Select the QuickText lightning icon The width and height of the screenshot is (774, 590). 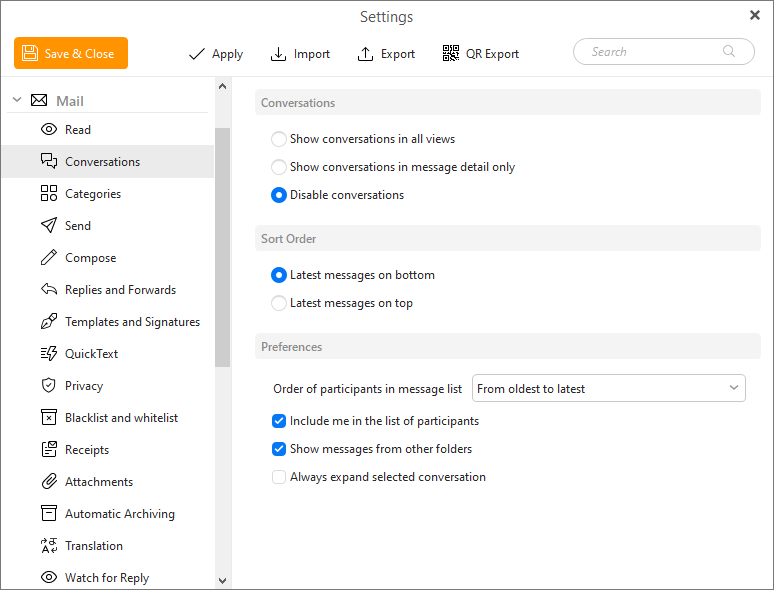(x=48, y=354)
